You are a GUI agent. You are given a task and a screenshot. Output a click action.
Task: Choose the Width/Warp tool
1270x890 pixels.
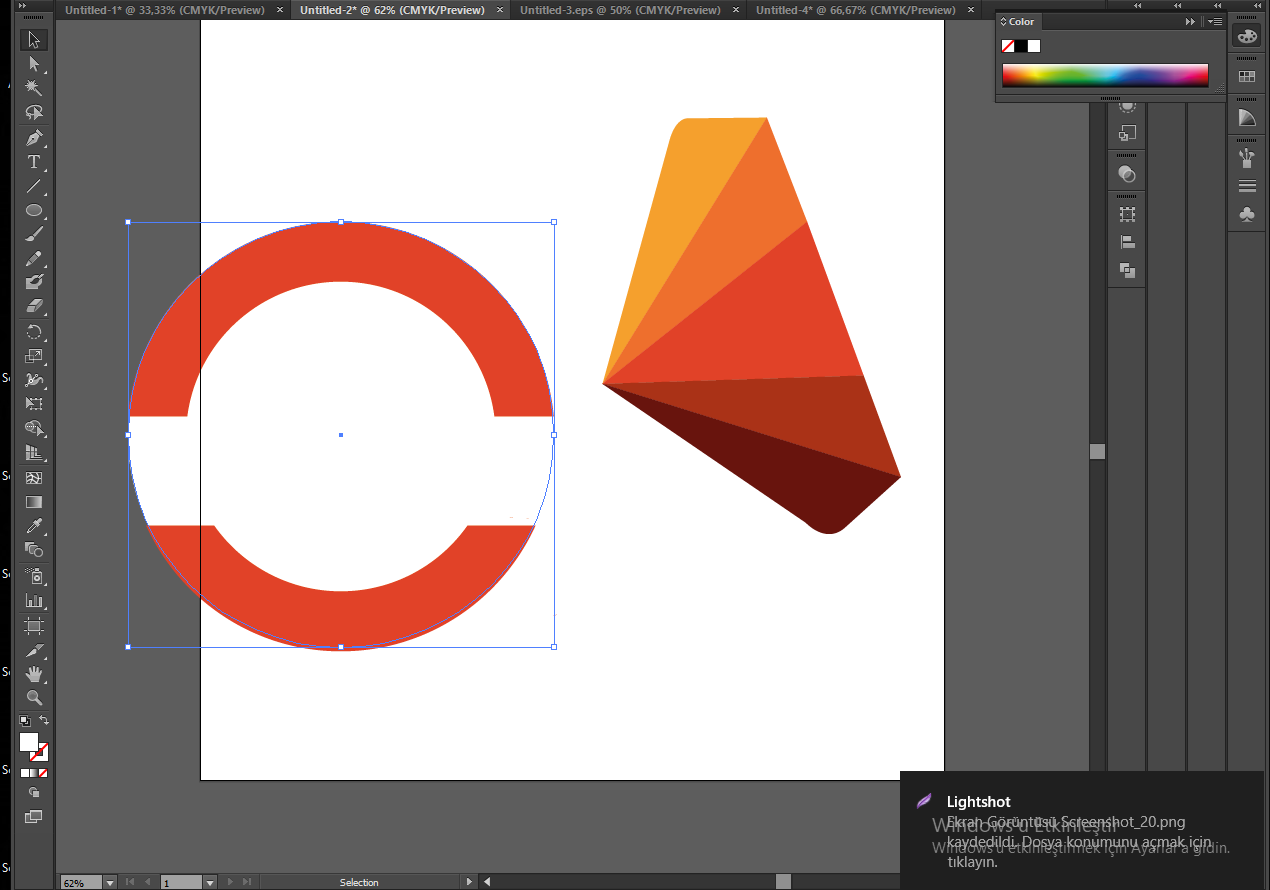point(34,380)
